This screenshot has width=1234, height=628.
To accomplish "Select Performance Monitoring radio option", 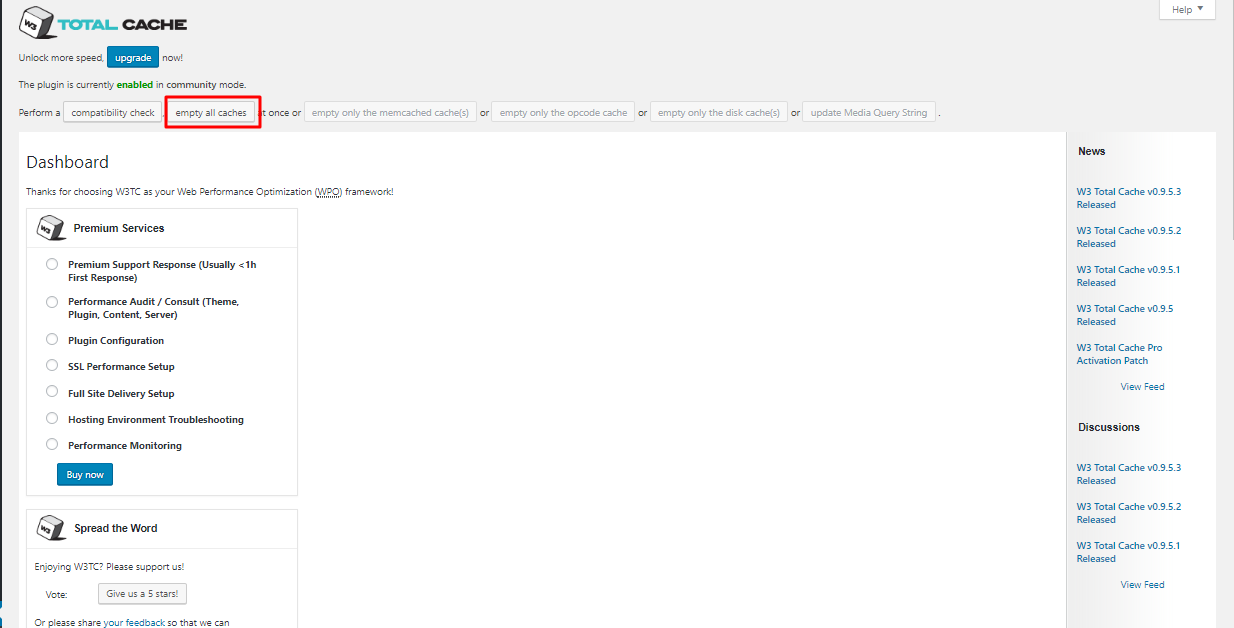I will click(x=52, y=445).
